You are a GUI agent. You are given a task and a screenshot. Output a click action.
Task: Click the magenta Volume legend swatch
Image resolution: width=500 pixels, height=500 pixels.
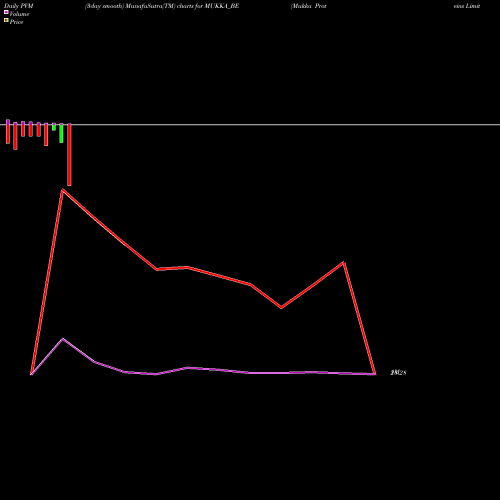click(x=6, y=13)
